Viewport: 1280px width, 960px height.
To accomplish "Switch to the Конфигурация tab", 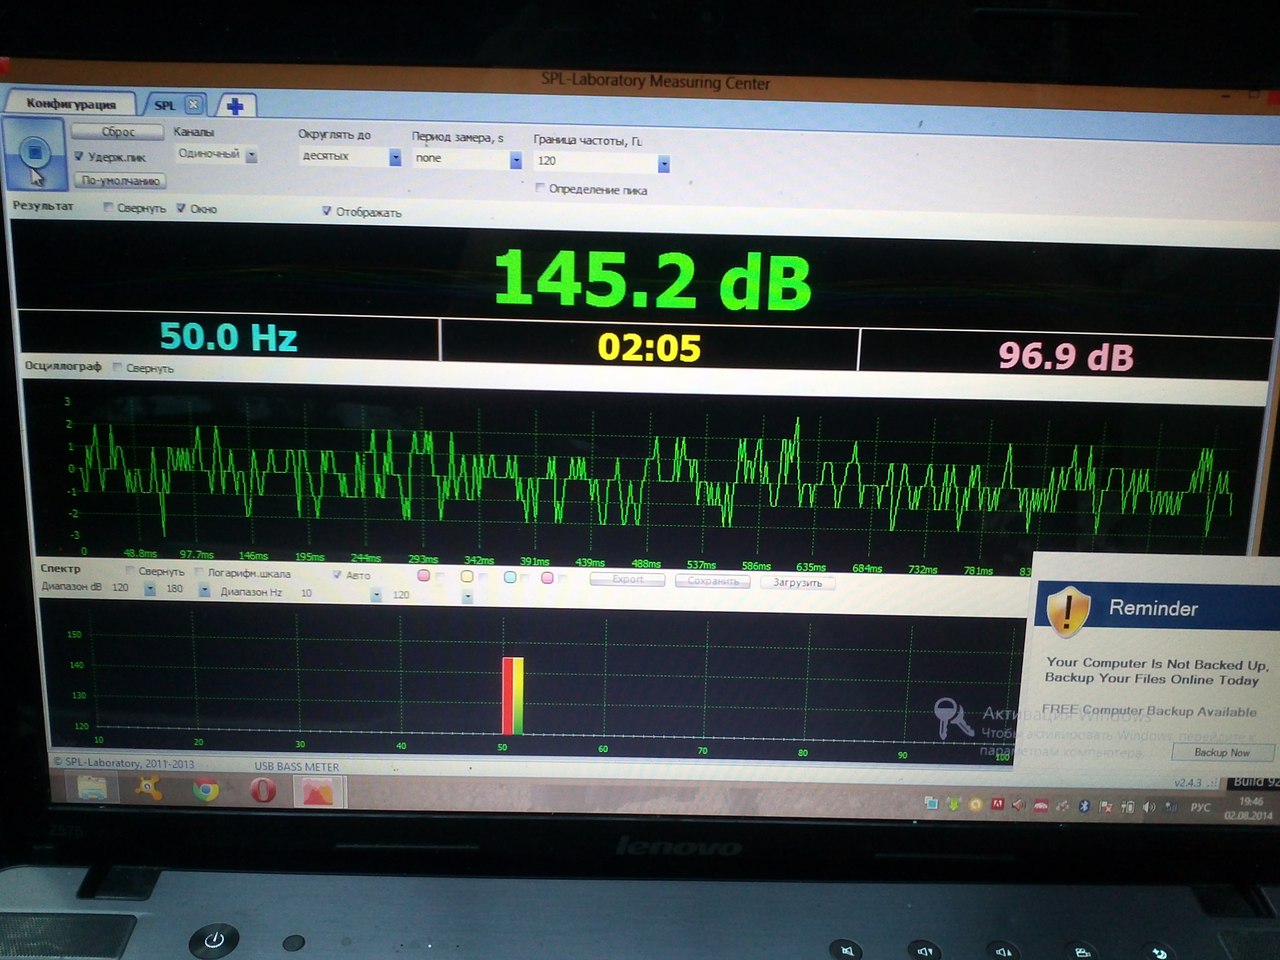I will pyautogui.click(x=70, y=103).
